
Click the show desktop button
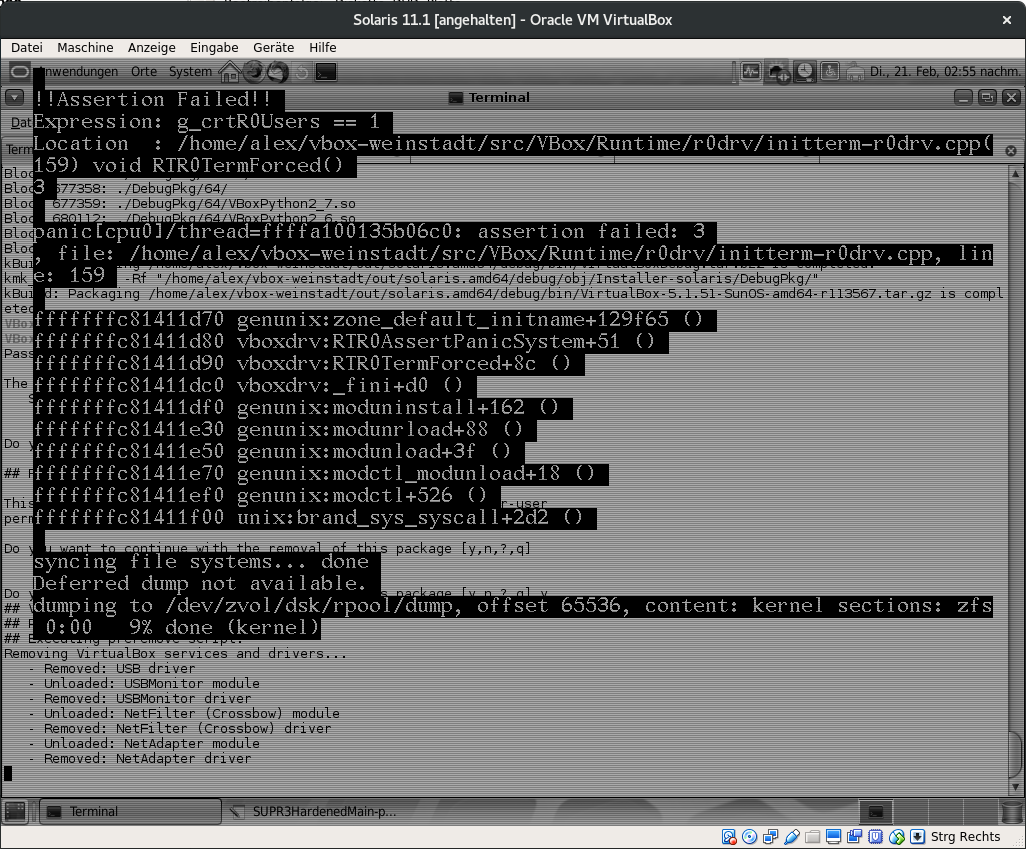tap(15, 812)
